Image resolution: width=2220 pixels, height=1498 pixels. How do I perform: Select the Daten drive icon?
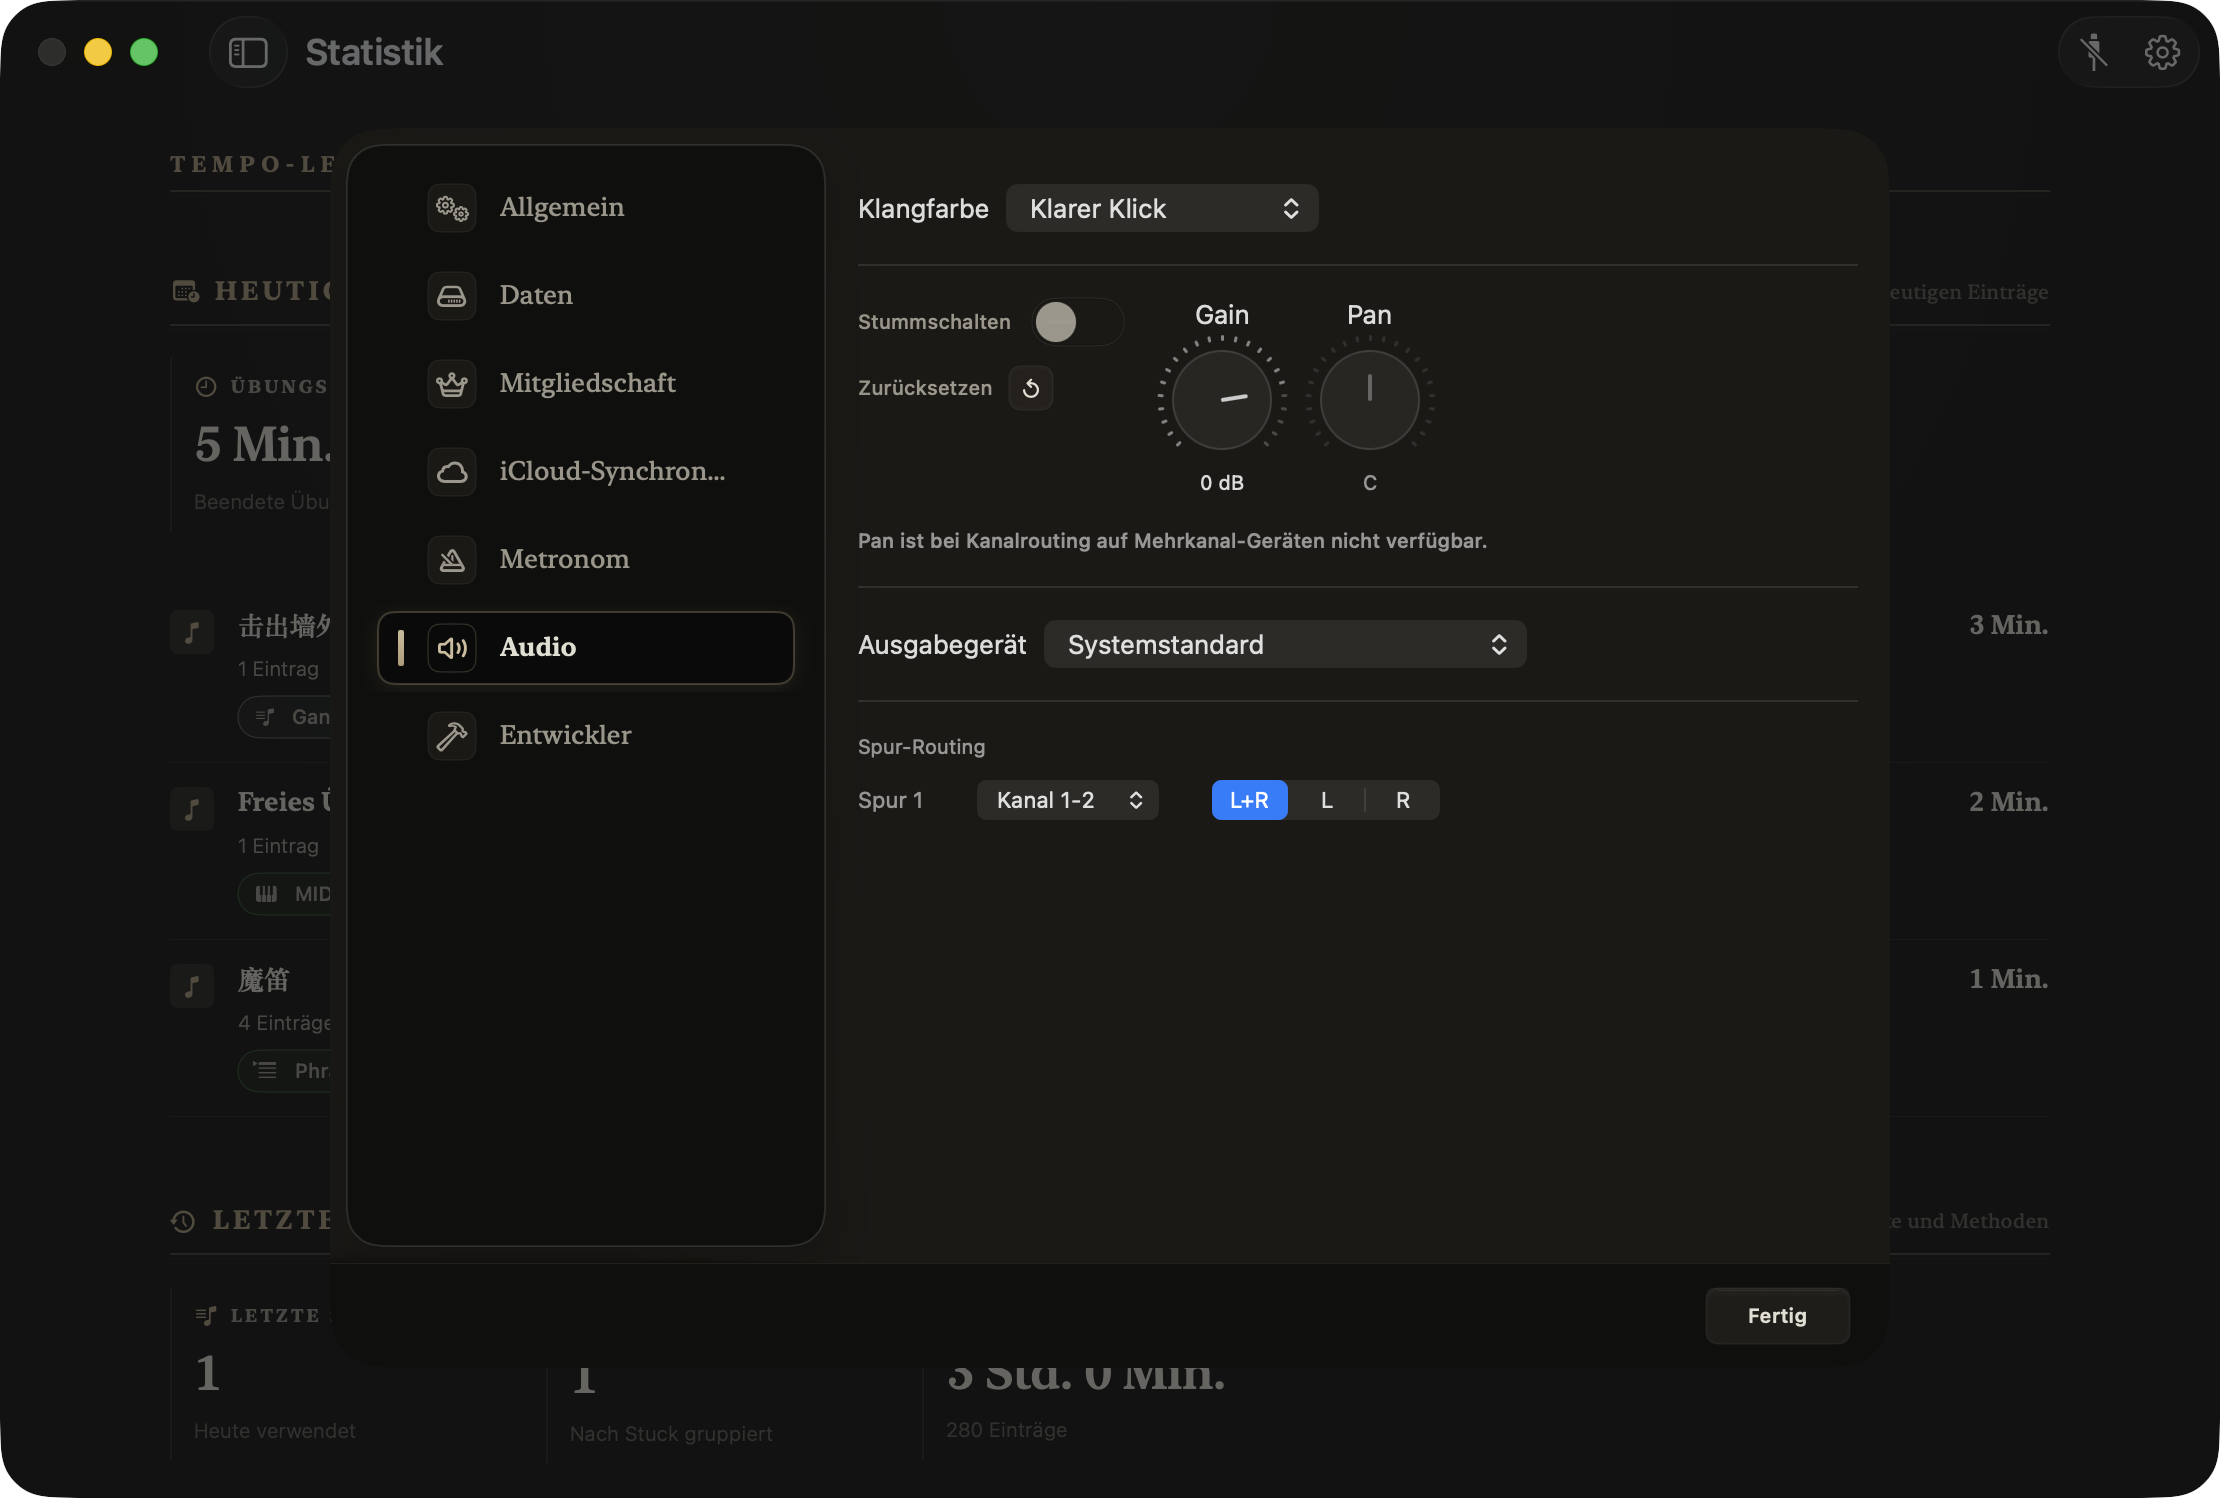pyautogui.click(x=452, y=296)
